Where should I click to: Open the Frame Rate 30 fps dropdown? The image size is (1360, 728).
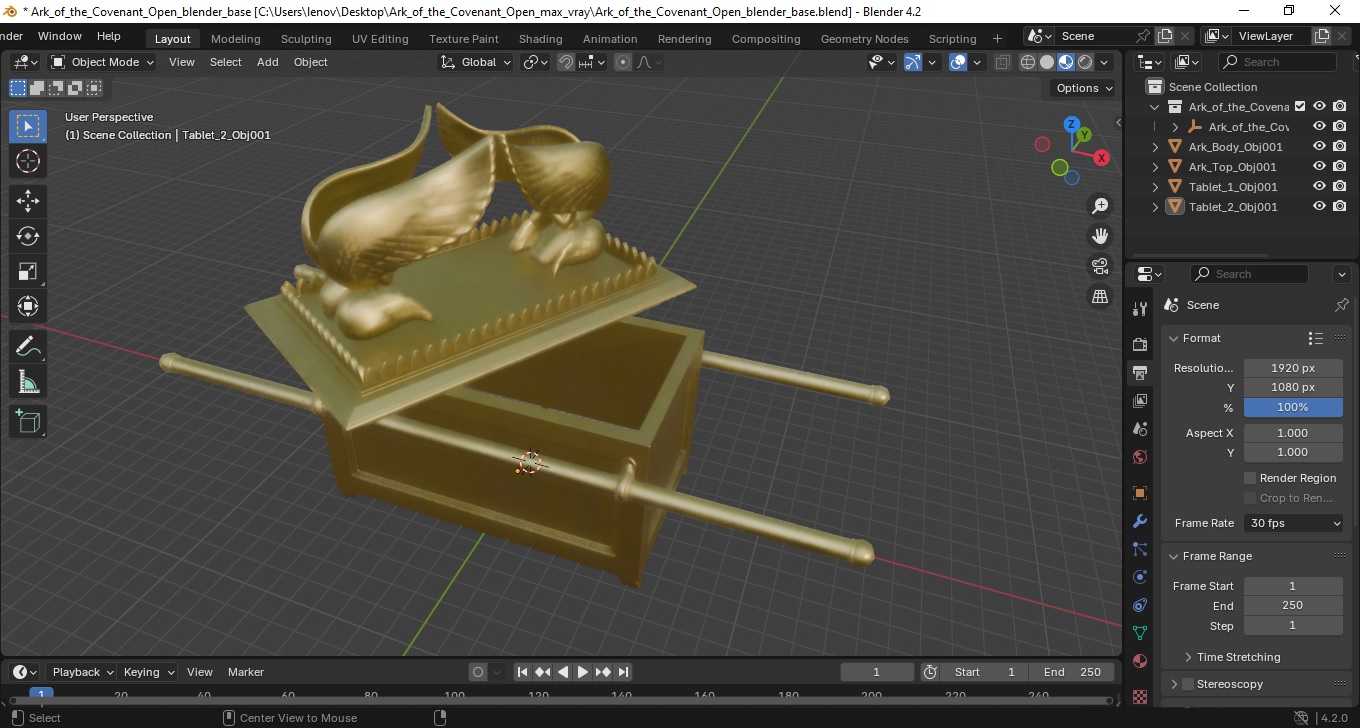pos(1294,523)
